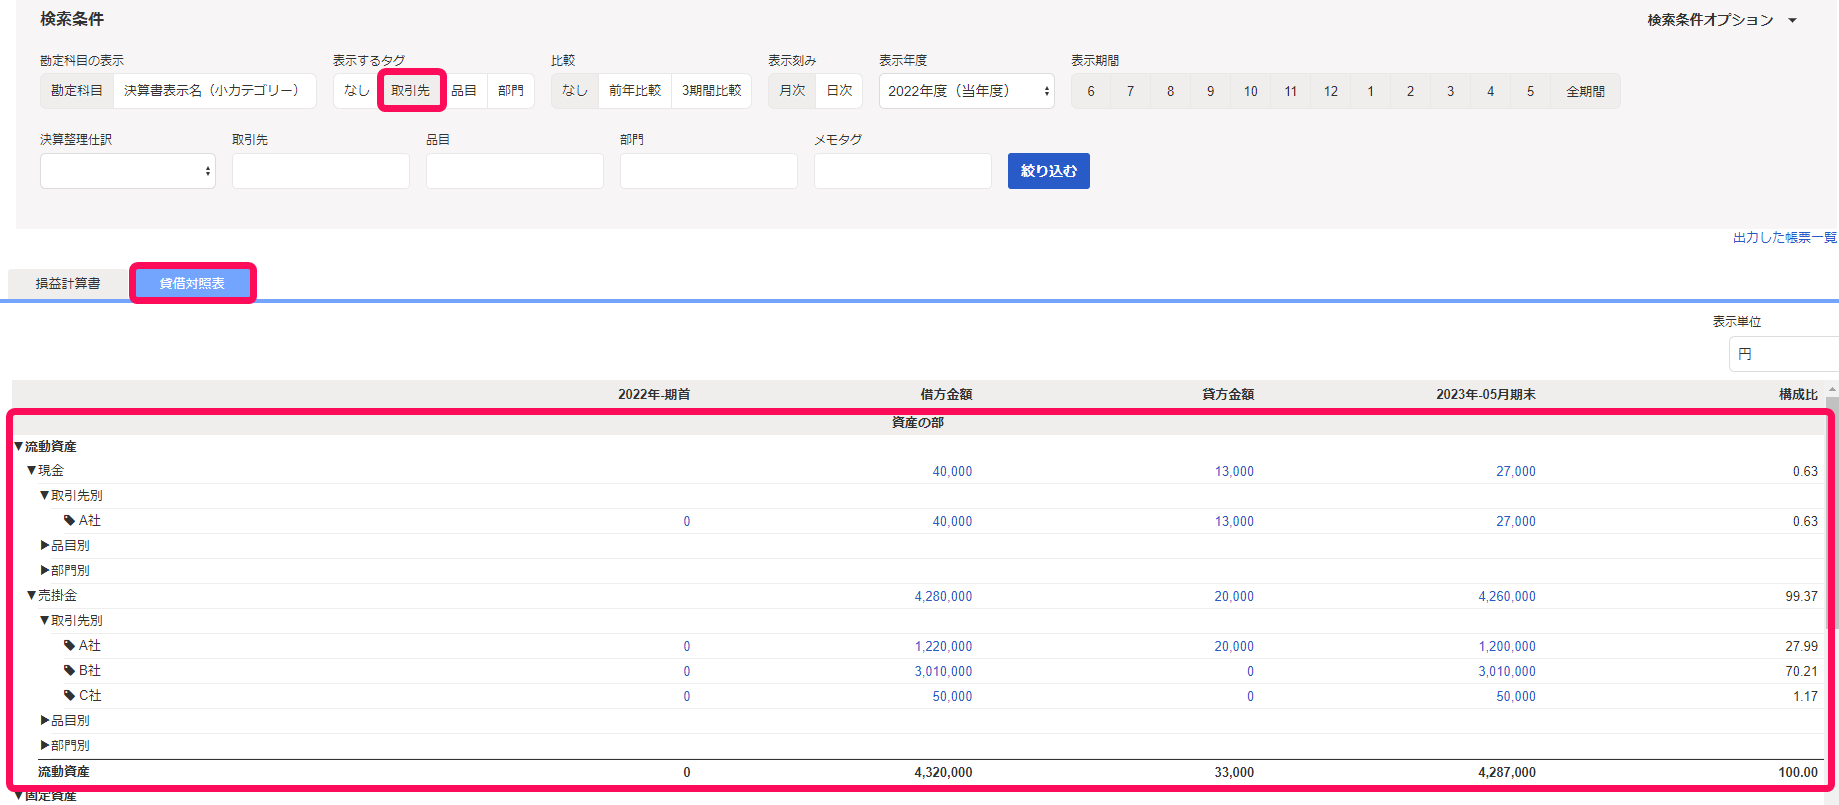Open the 表示単位 円 dropdown
The height and width of the screenshot is (805, 1839).
[1784, 354]
